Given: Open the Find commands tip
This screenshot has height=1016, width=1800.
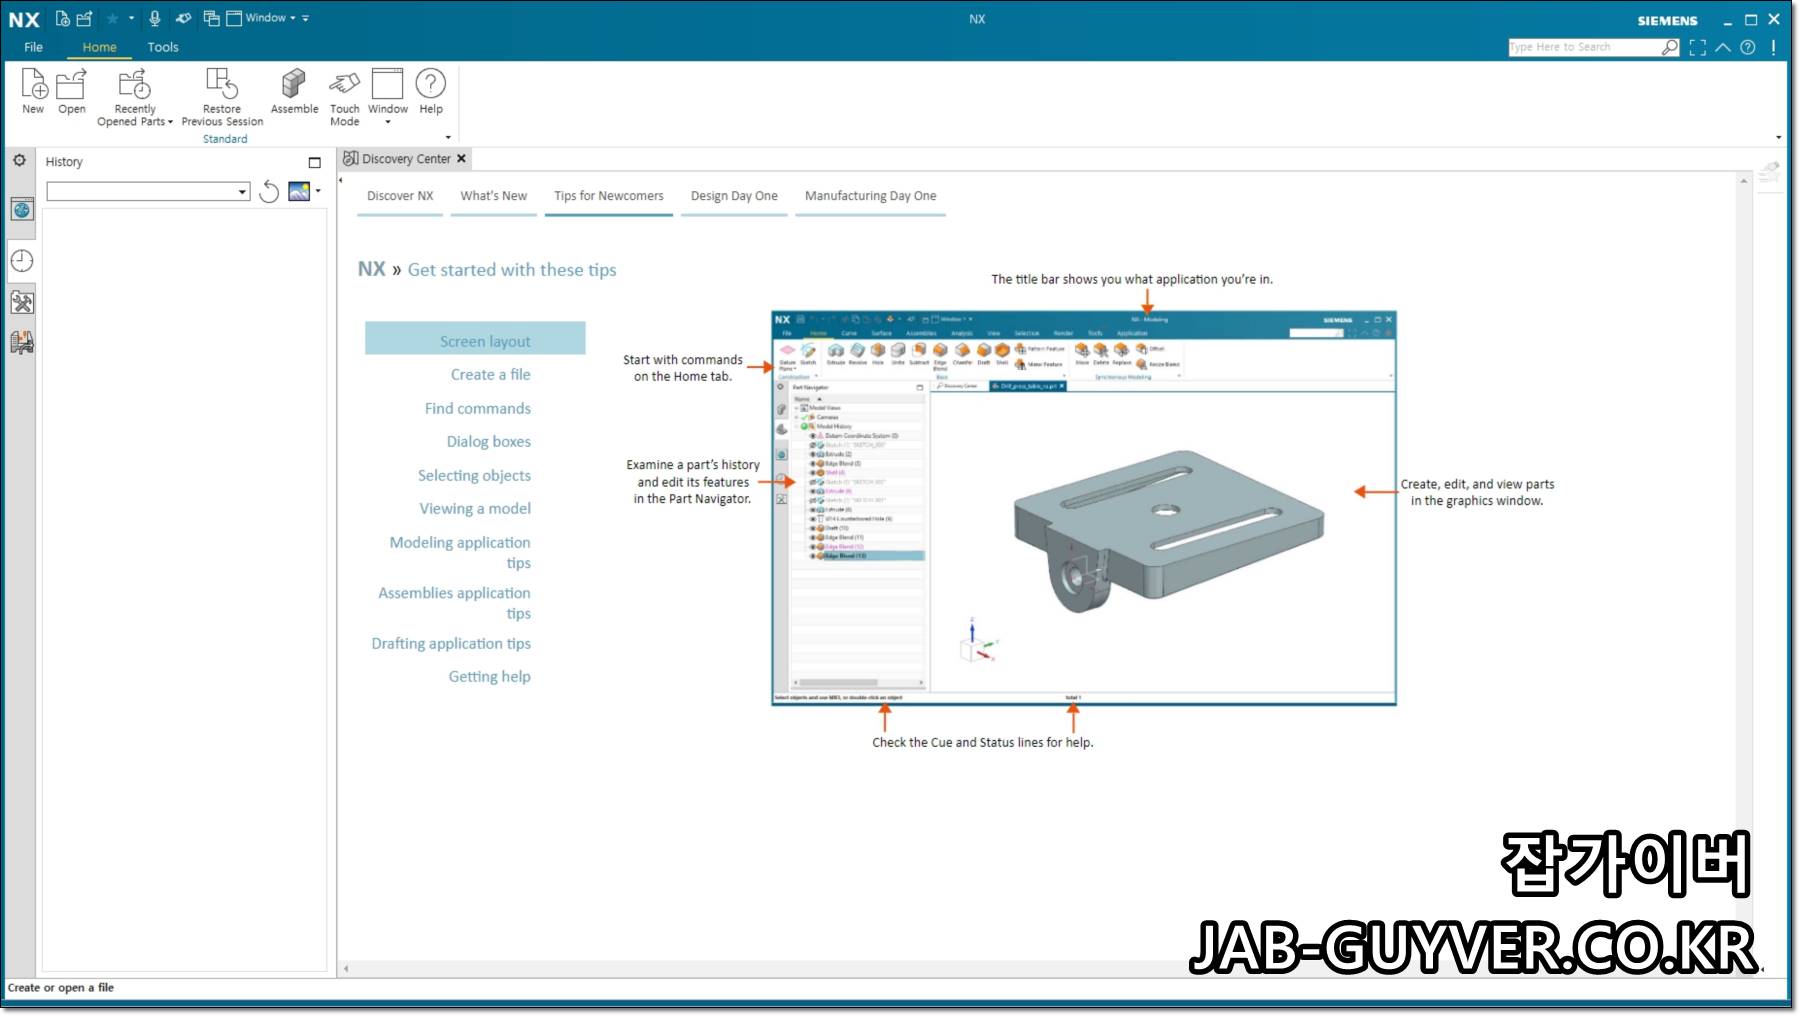Looking at the screenshot, I should click(477, 409).
